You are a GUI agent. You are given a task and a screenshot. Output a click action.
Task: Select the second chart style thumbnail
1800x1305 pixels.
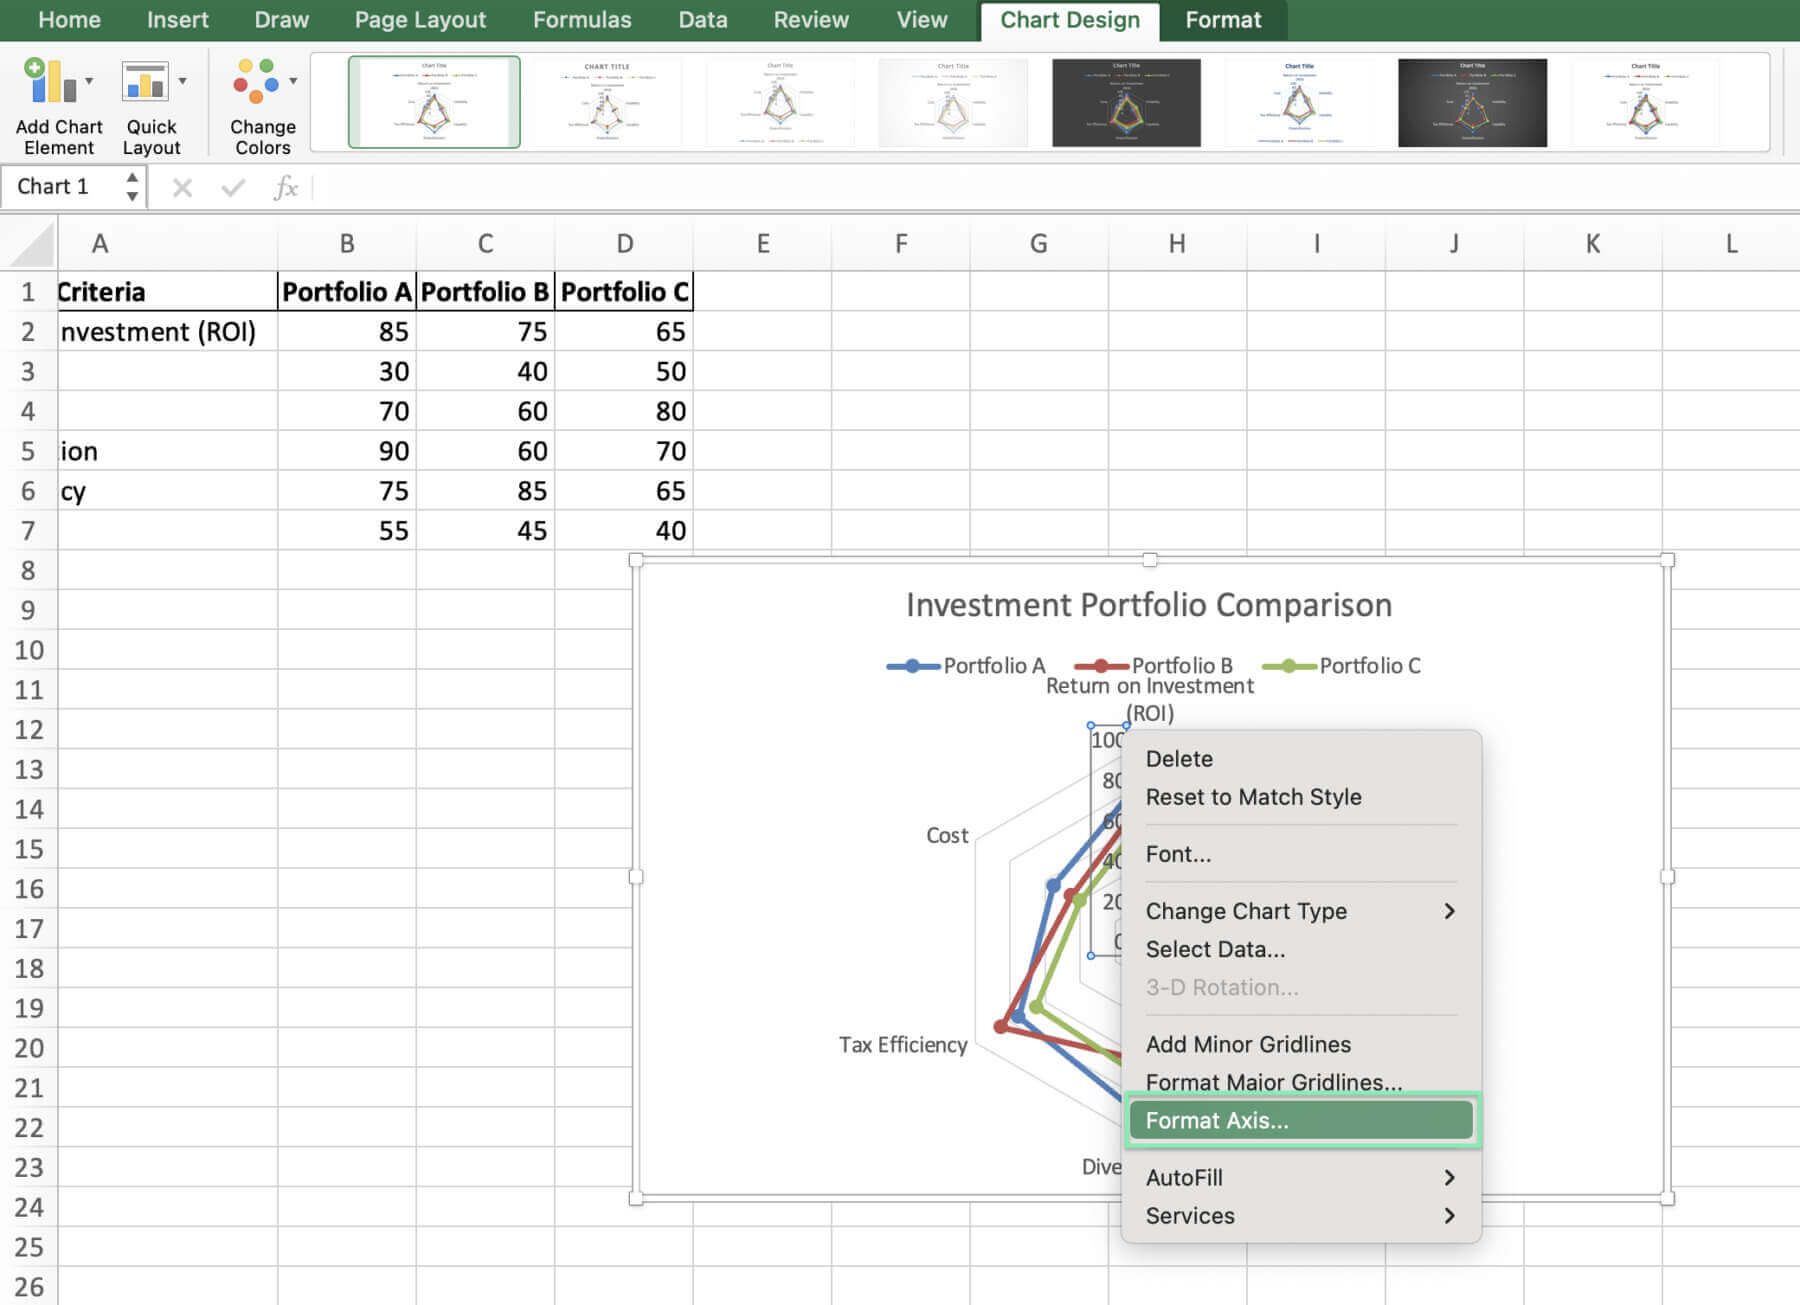607,102
